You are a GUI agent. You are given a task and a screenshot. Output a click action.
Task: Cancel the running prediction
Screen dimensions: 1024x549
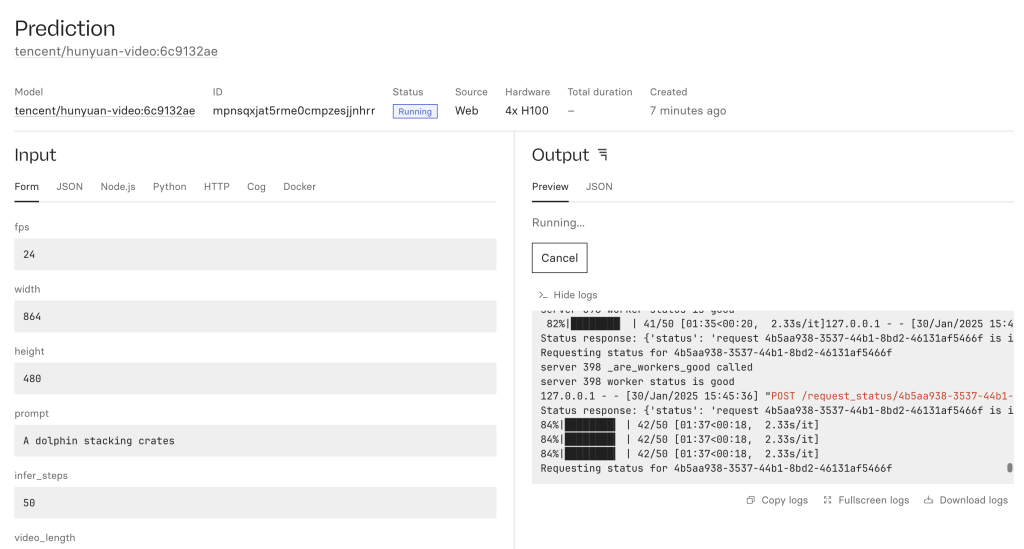click(560, 258)
